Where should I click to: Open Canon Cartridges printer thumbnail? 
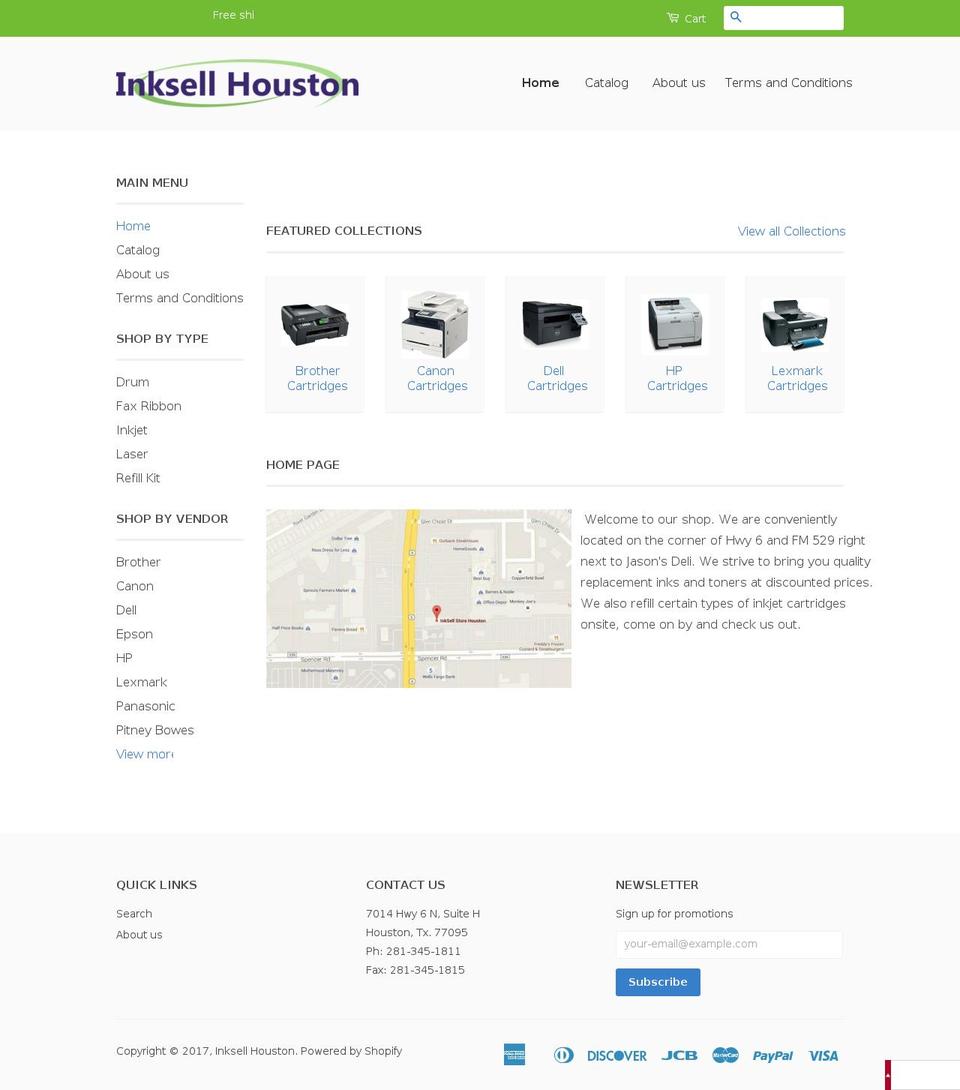point(435,324)
